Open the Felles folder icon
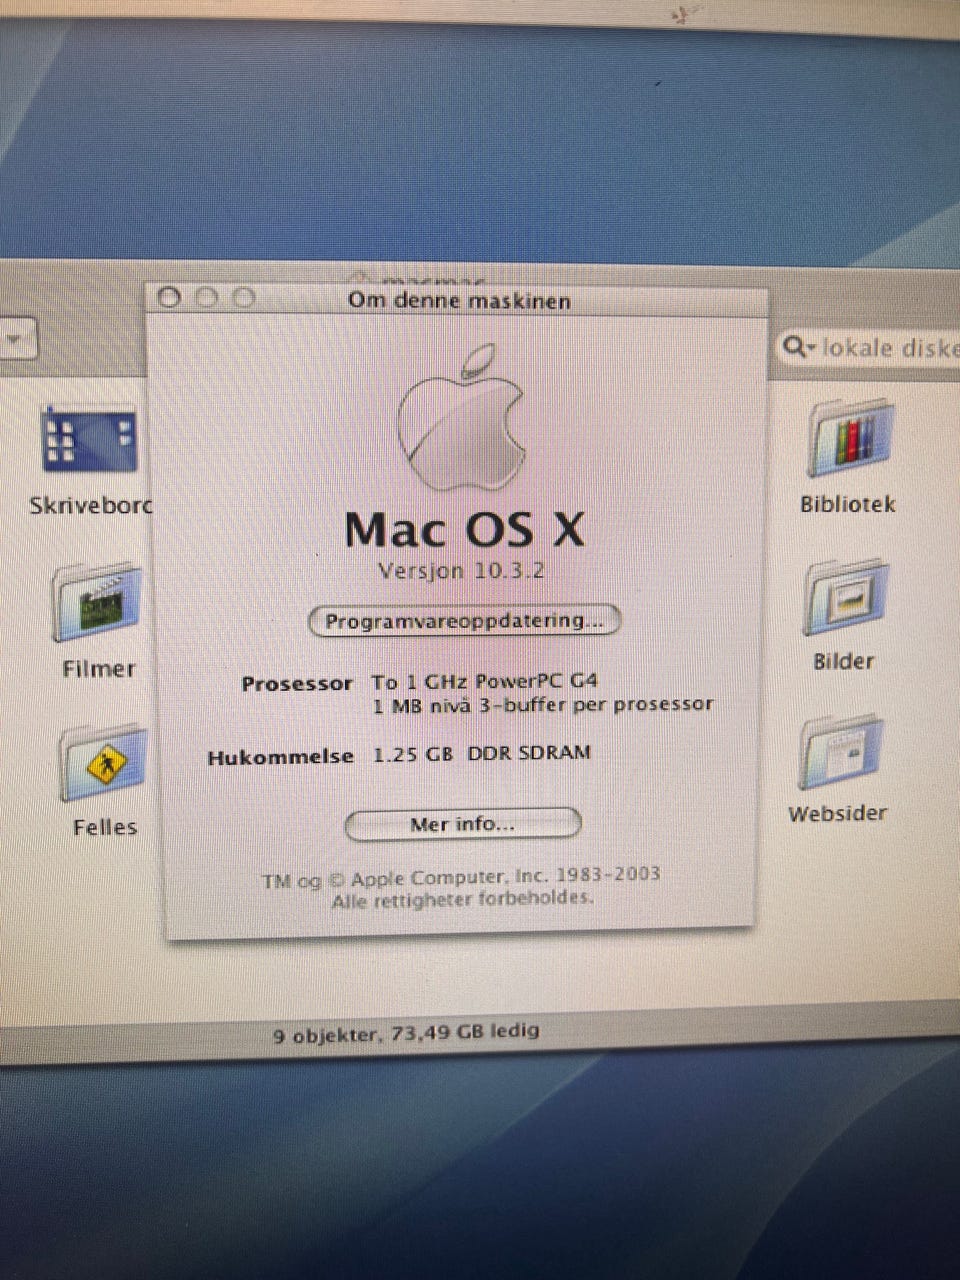 [x=102, y=764]
